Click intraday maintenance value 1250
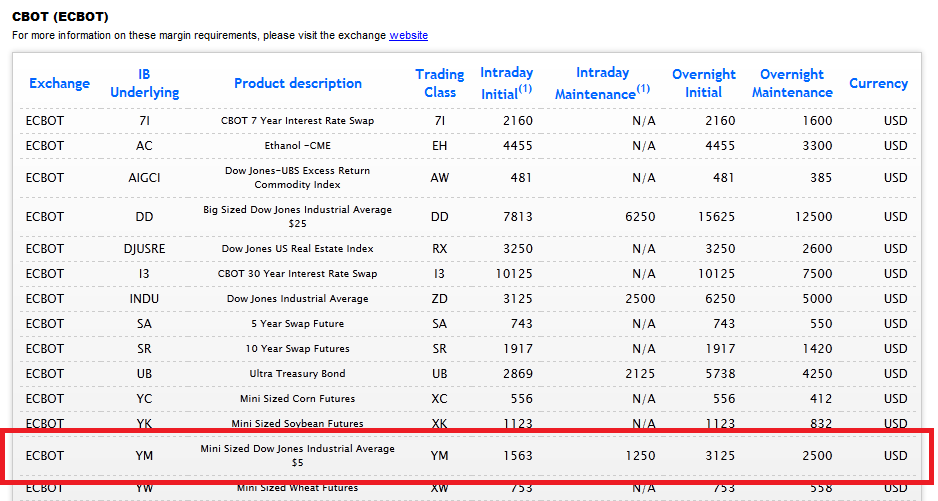 tap(640, 456)
